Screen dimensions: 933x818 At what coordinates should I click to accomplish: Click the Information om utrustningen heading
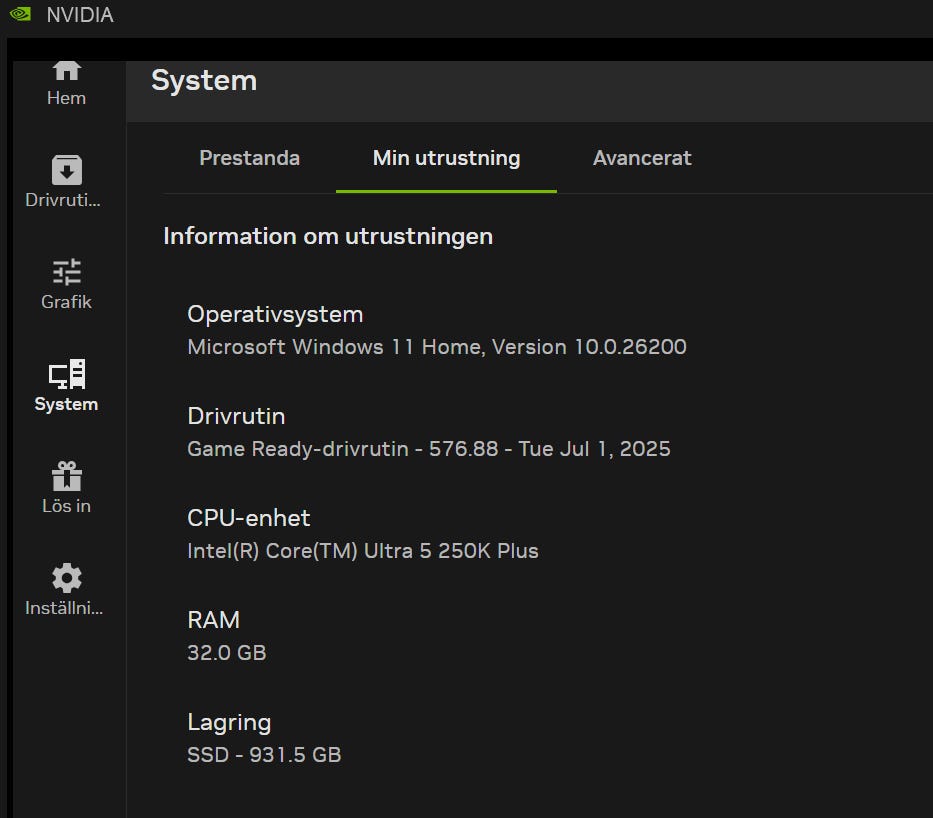pyautogui.click(x=328, y=236)
